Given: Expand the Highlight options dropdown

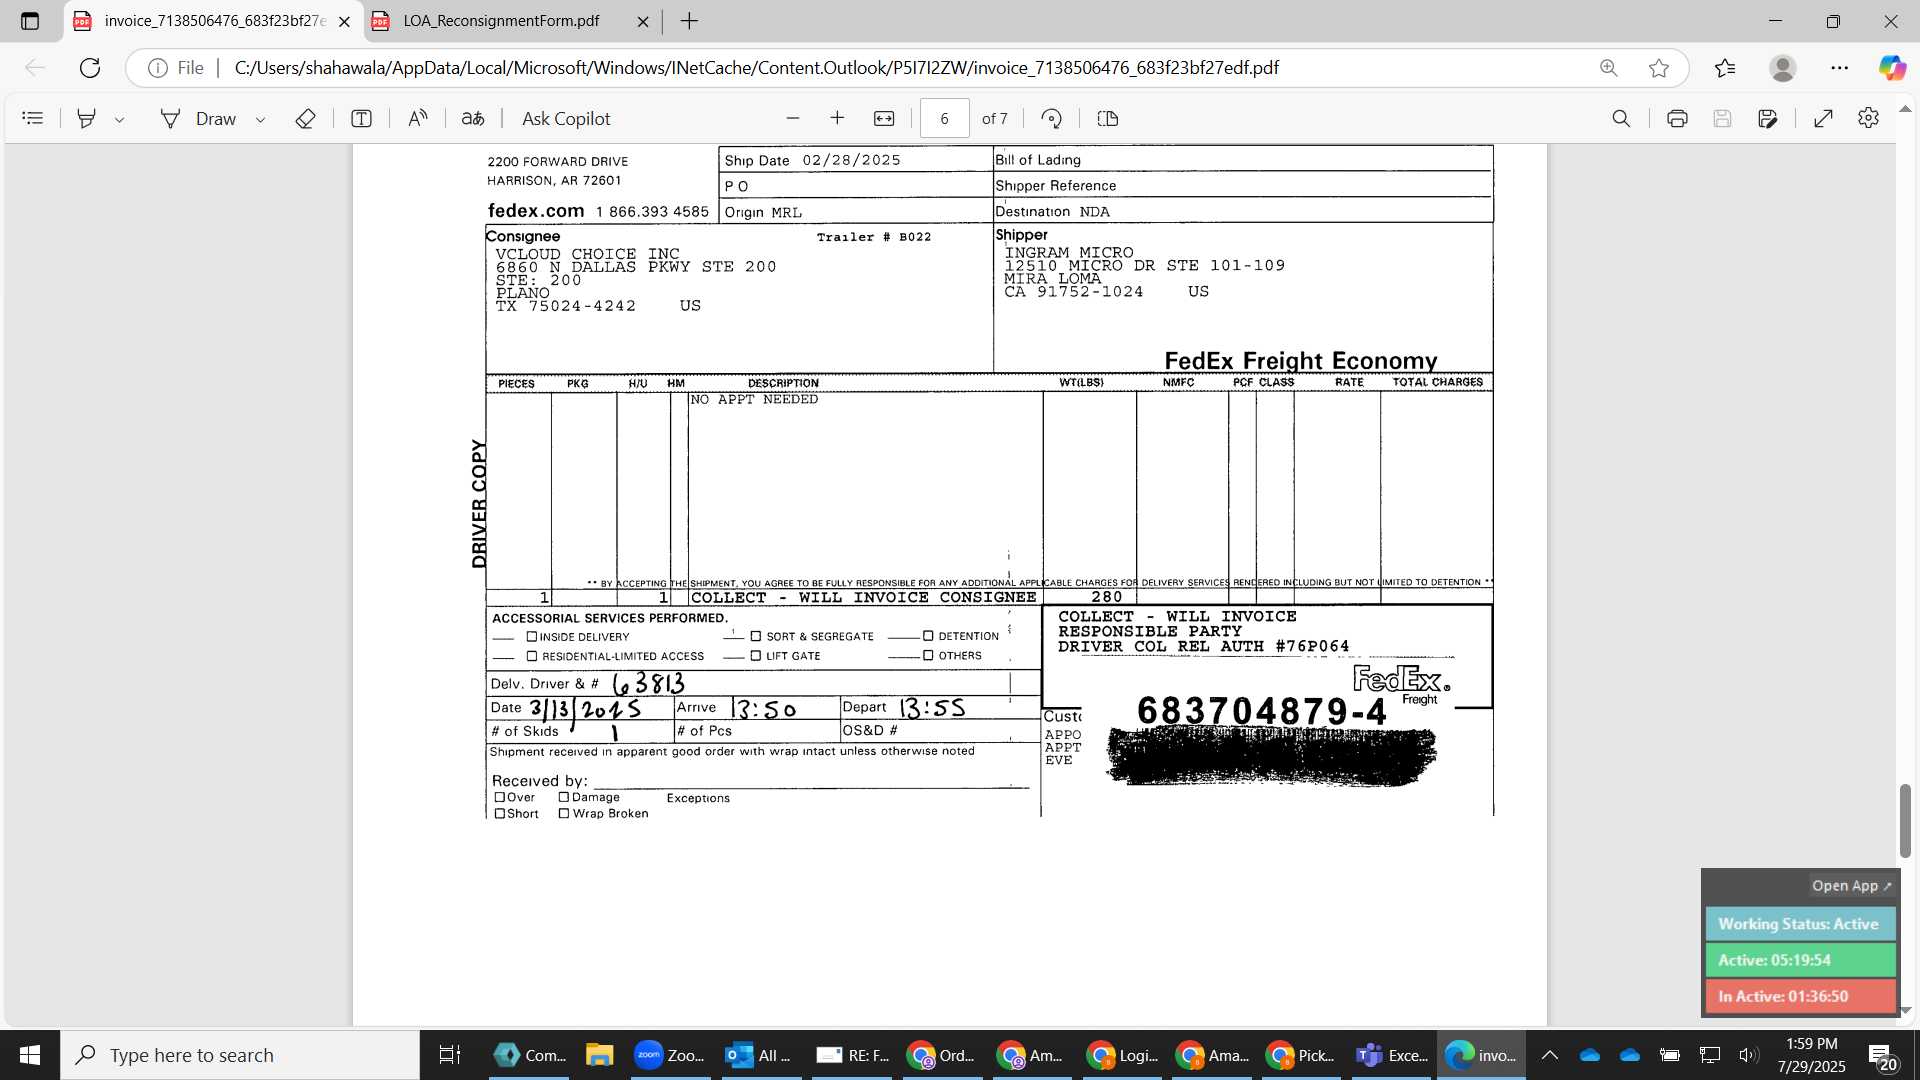Looking at the screenshot, I should click(x=119, y=119).
